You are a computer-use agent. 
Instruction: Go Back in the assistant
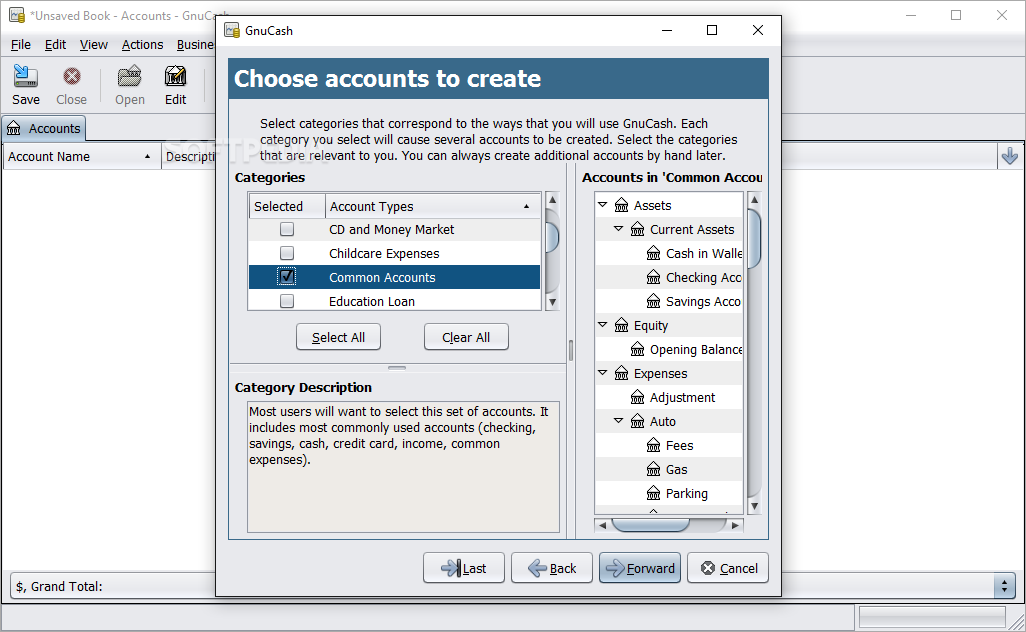pos(552,569)
